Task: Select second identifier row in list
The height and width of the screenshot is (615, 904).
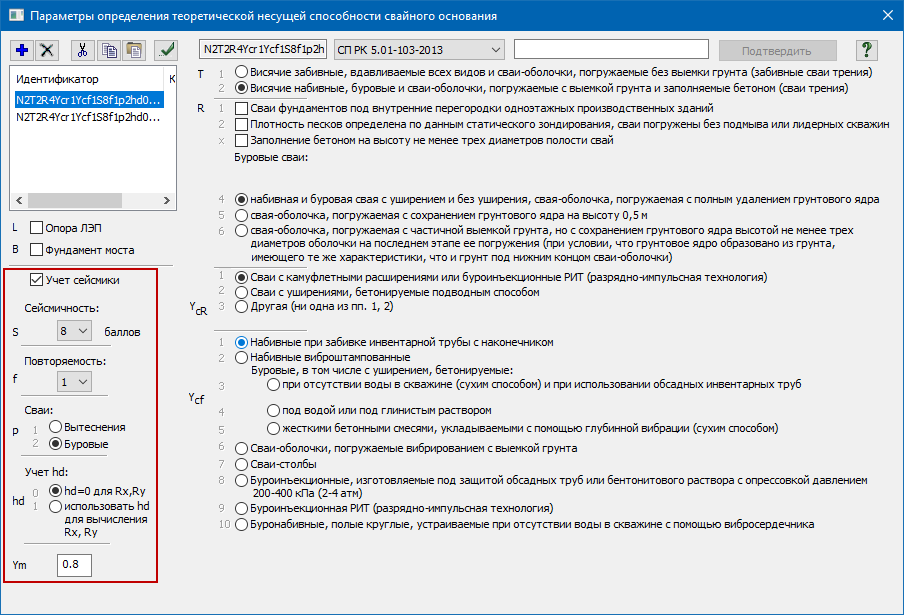Action: point(88,117)
